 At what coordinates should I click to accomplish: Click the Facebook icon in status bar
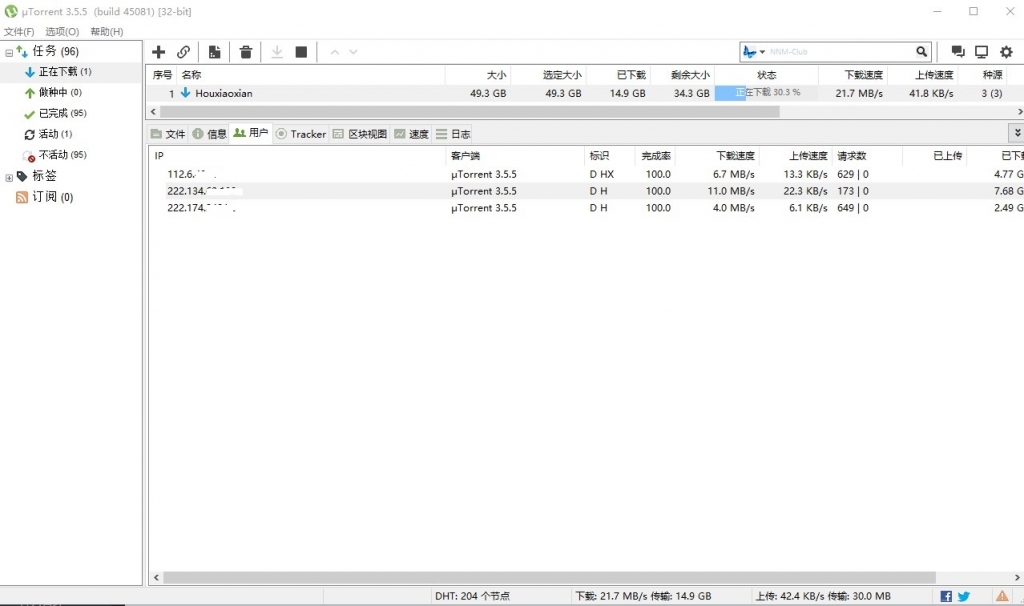click(x=946, y=596)
